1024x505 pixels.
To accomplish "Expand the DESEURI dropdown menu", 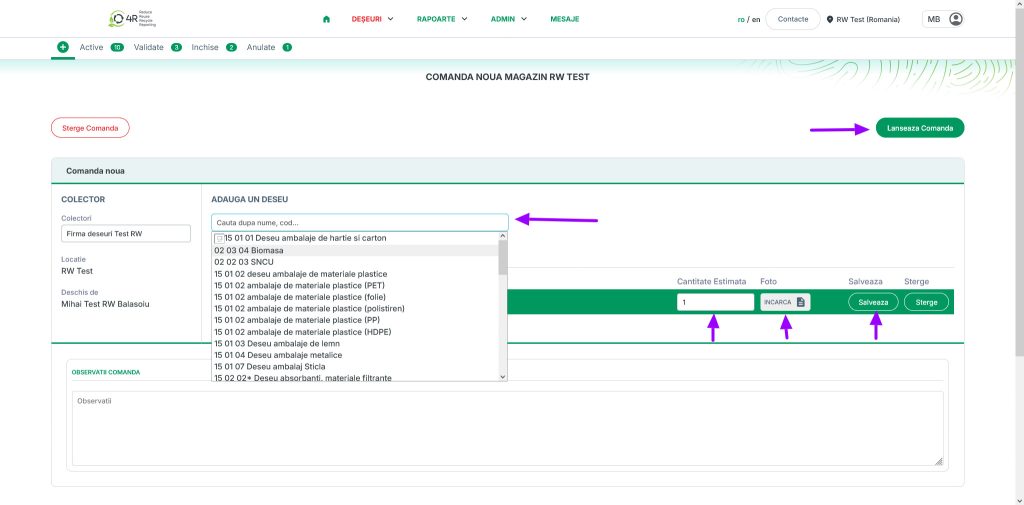I will tap(372, 19).
